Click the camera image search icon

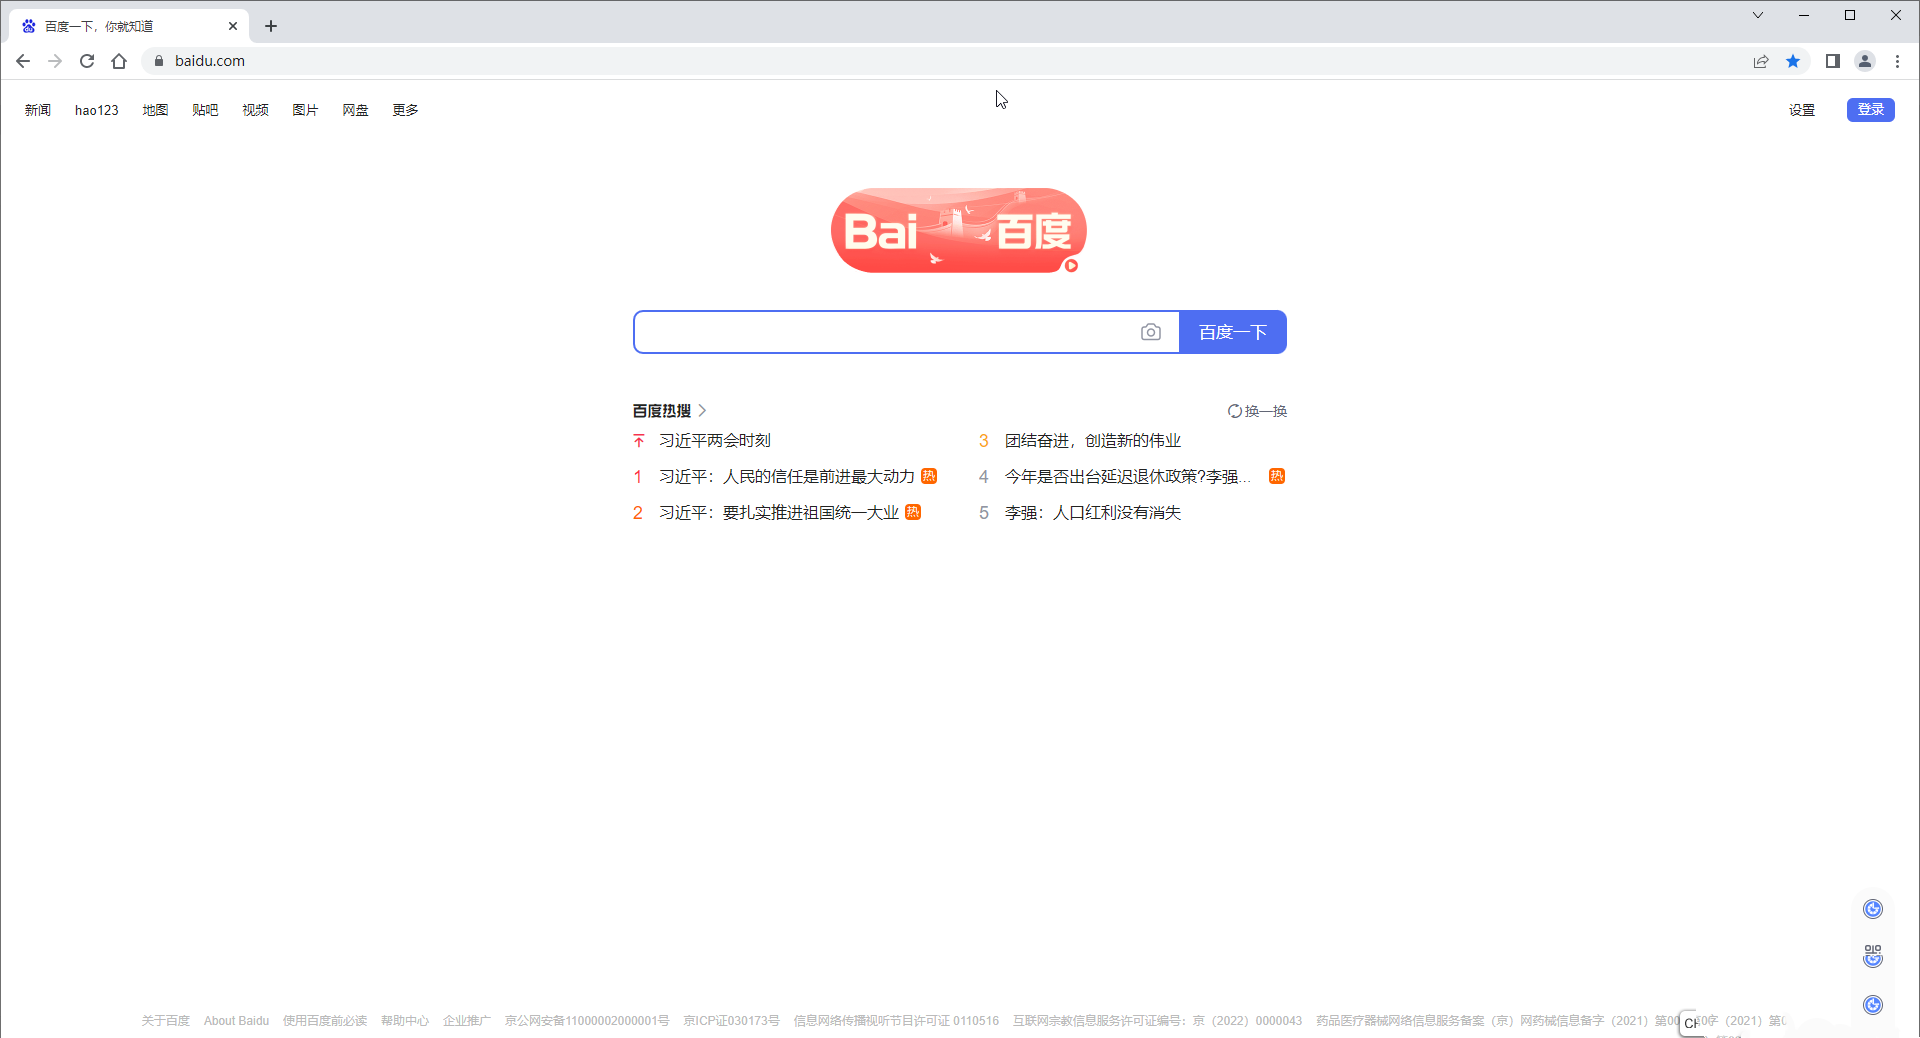coord(1151,332)
